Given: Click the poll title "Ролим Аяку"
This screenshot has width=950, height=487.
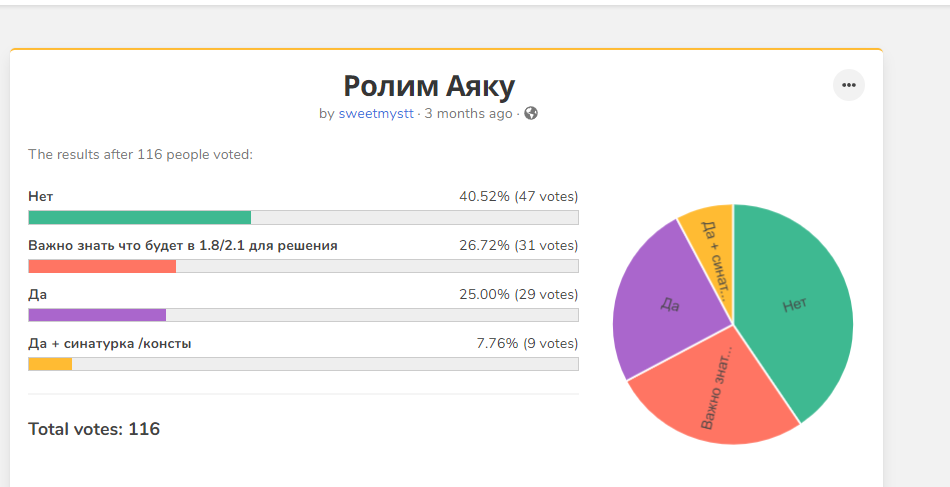Looking at the screenshot, I should (x=429, y=86).
